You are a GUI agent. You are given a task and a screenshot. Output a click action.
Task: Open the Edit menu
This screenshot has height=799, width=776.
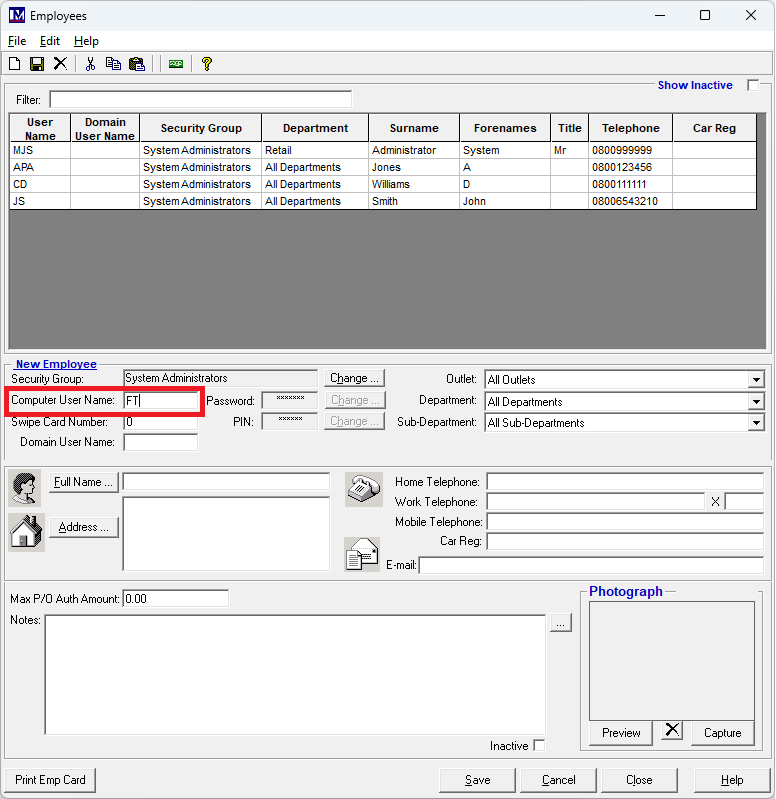(50, 41)
